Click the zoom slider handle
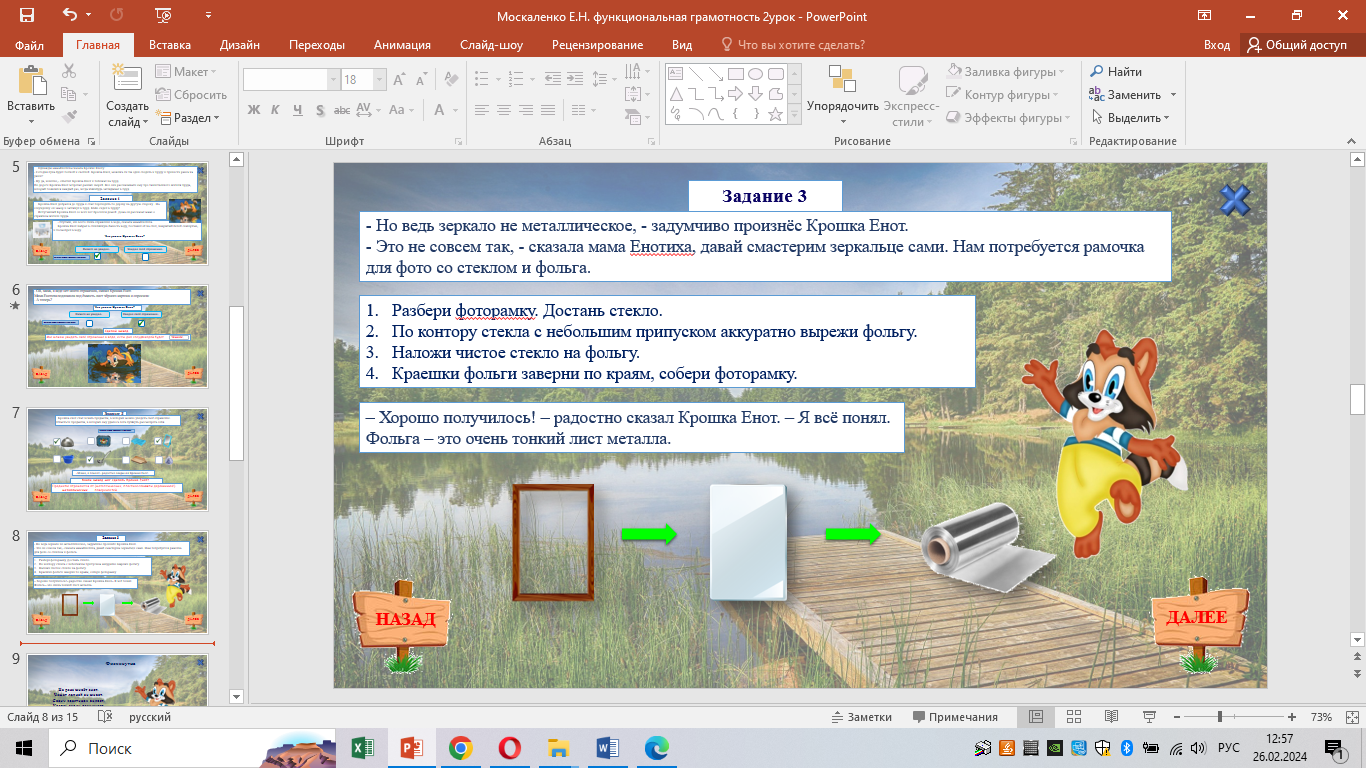 coord(1220,717)
